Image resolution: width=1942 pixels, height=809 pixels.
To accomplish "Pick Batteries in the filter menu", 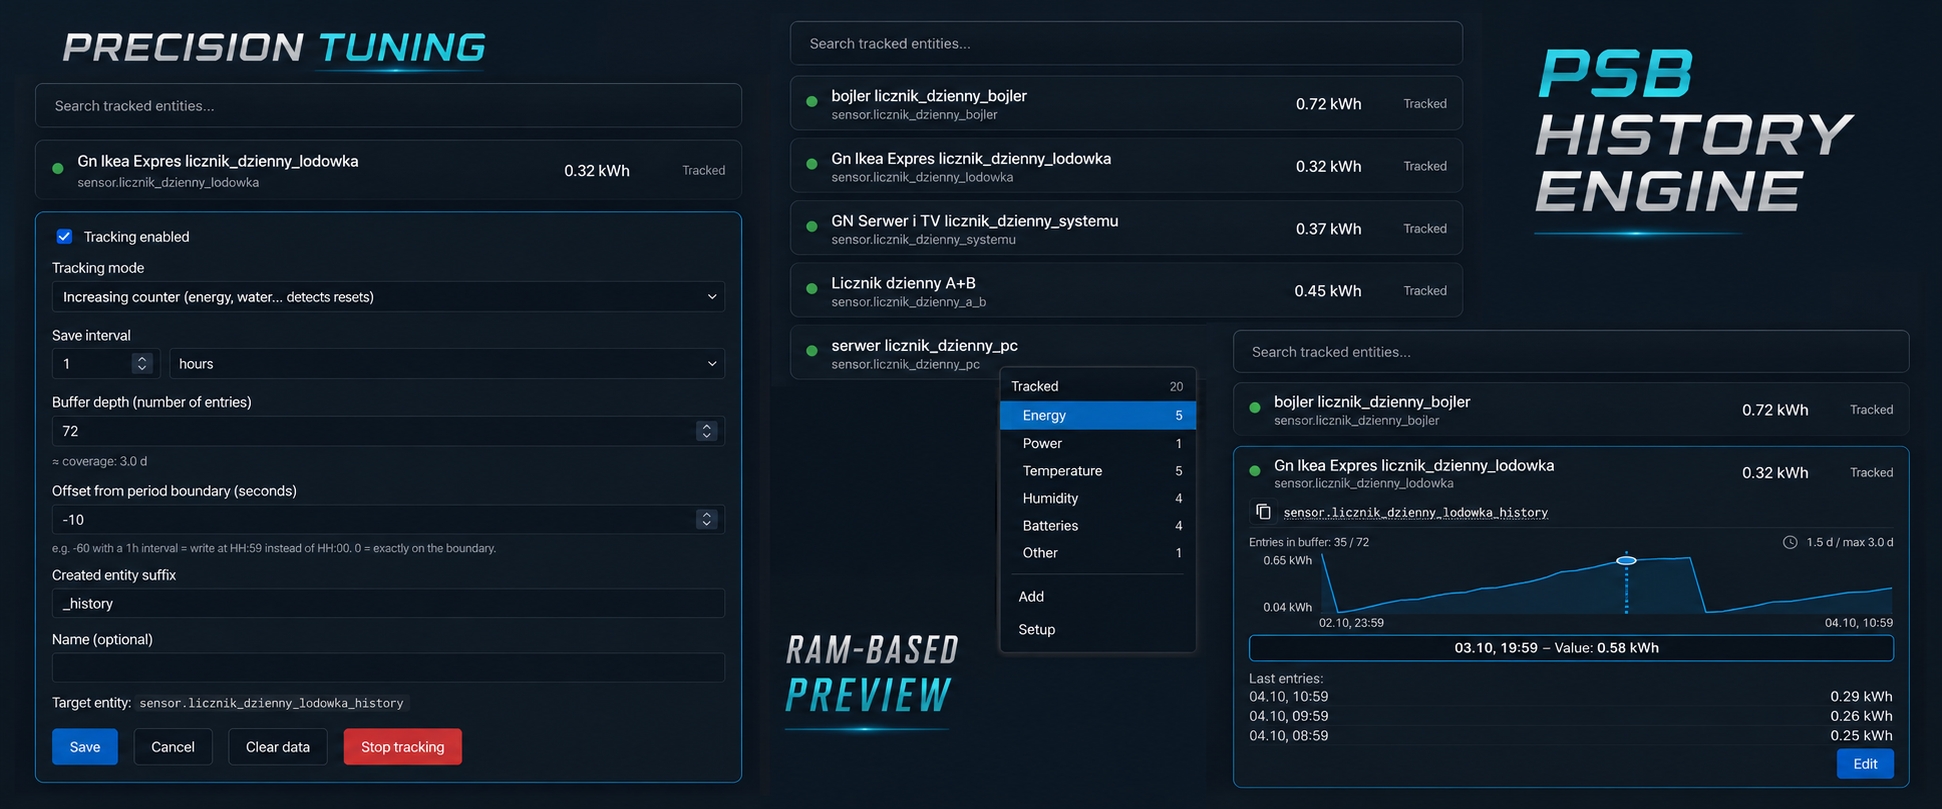I will pos(1098,525).
